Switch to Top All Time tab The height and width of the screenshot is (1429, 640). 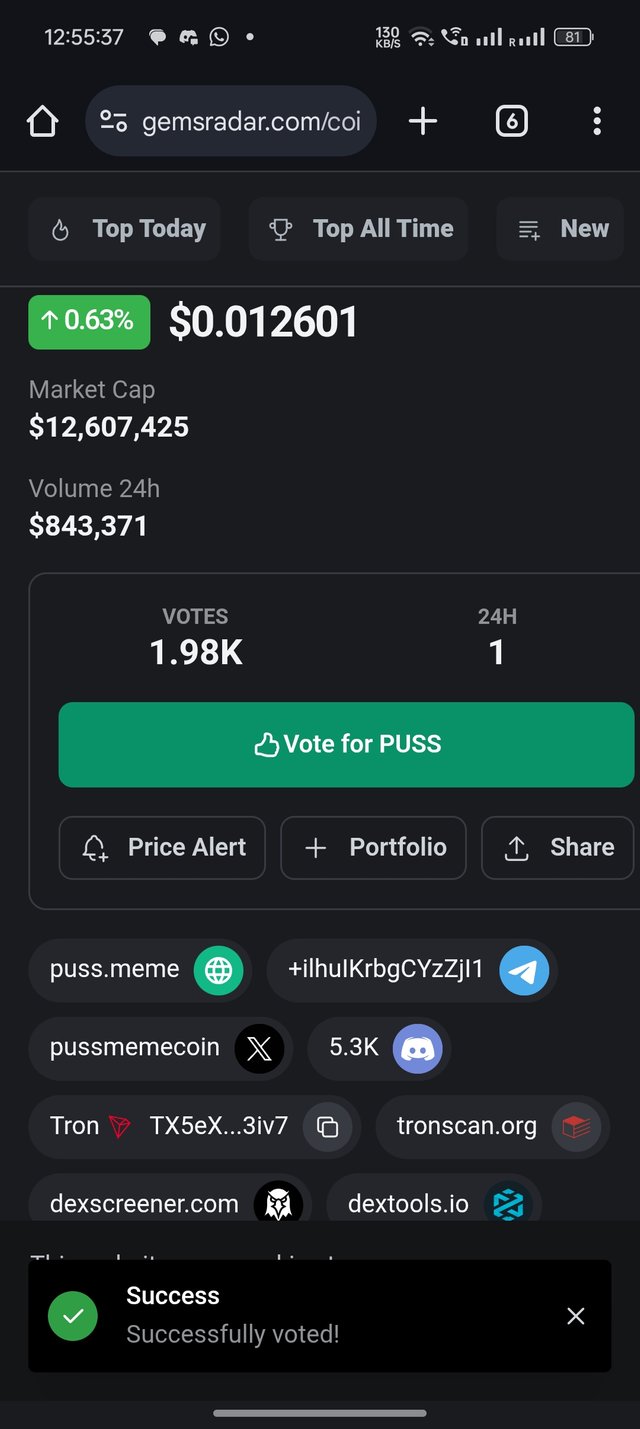(358, 229)
